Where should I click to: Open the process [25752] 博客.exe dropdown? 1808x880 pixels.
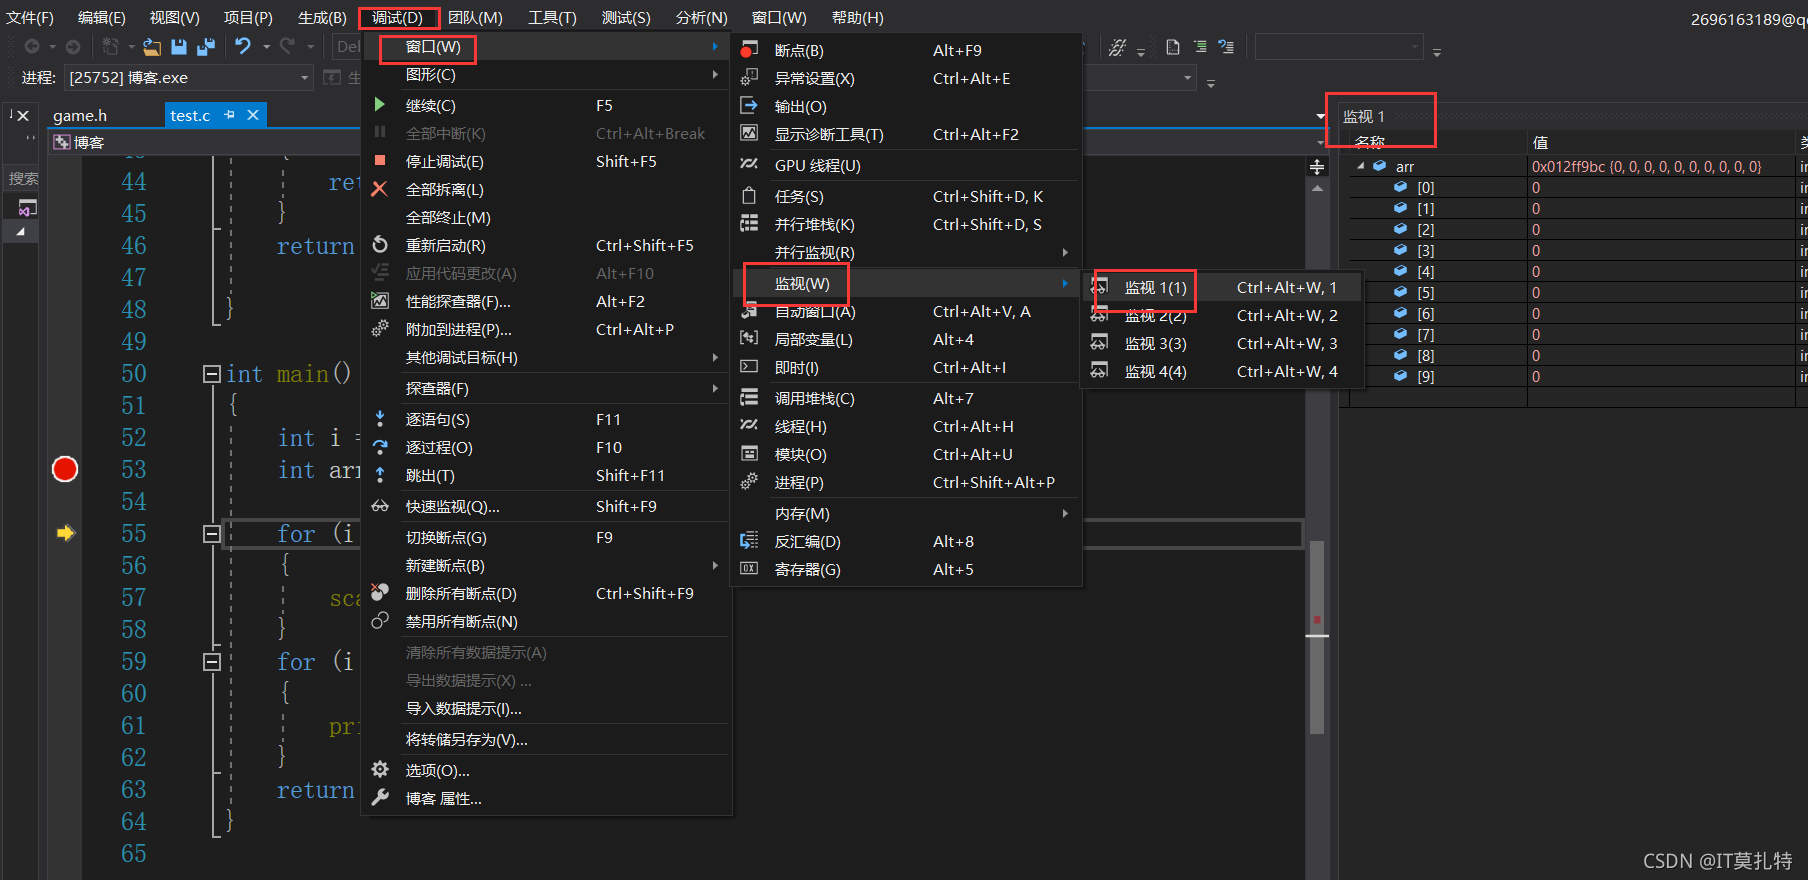pyautogui.click(x=305, y=78)
